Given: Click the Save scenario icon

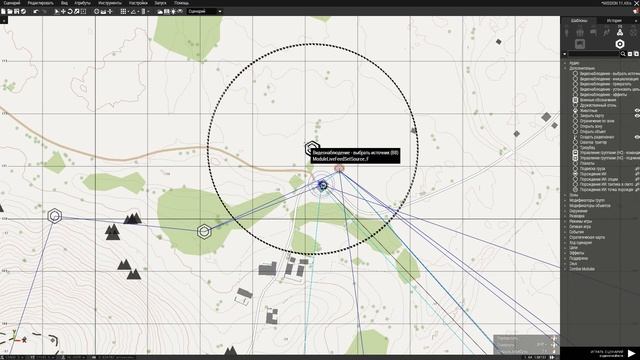Looking at the screenshot, I should click(16, 11).
